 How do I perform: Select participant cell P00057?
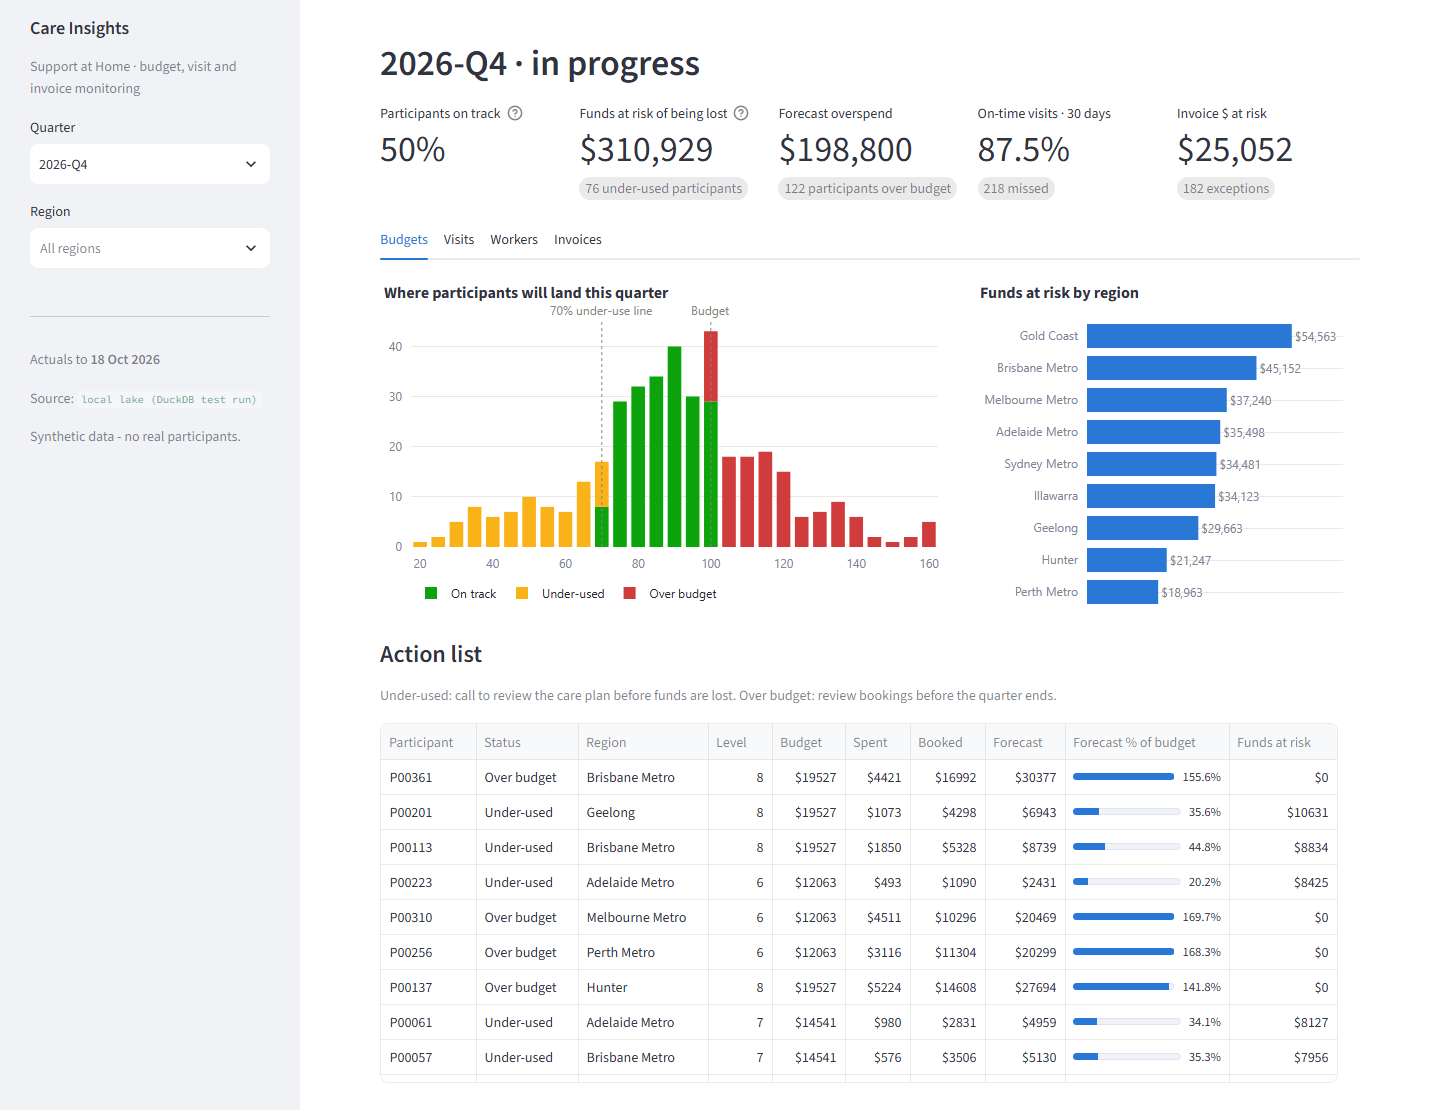429,1057
